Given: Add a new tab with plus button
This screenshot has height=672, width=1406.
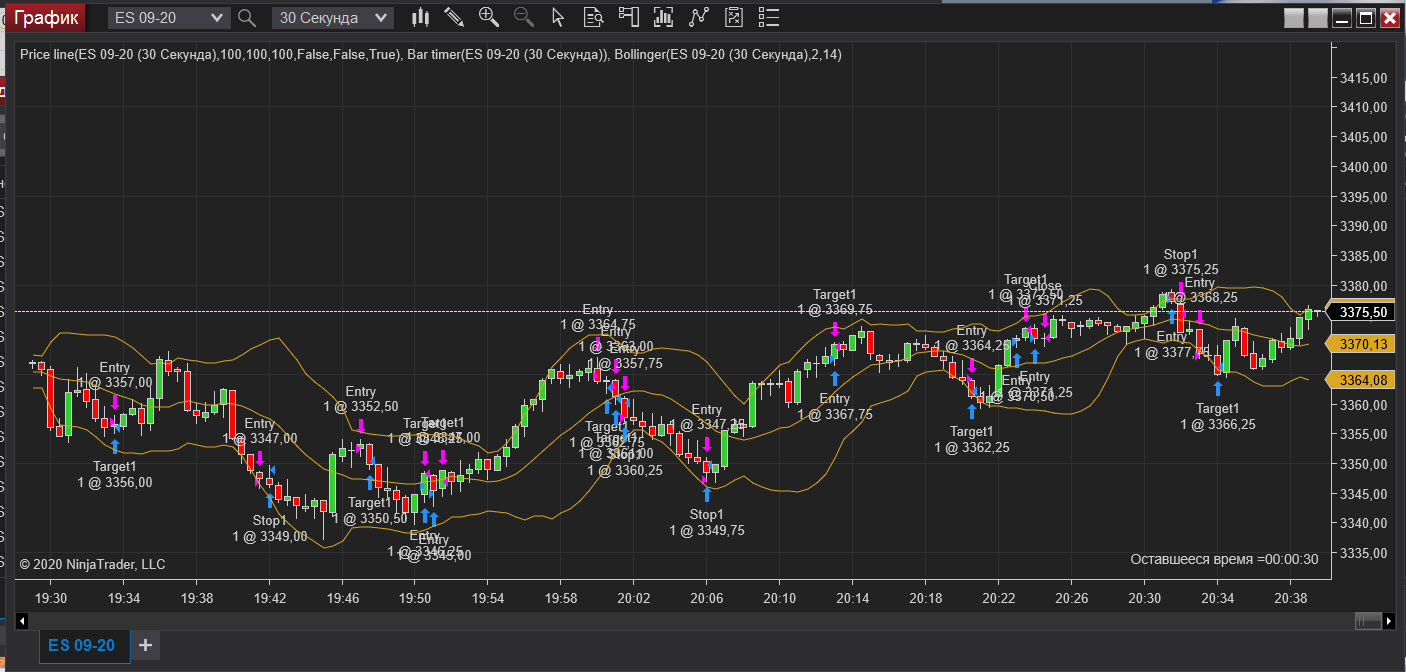Looking at the screenshot, I should pos(145,645).
